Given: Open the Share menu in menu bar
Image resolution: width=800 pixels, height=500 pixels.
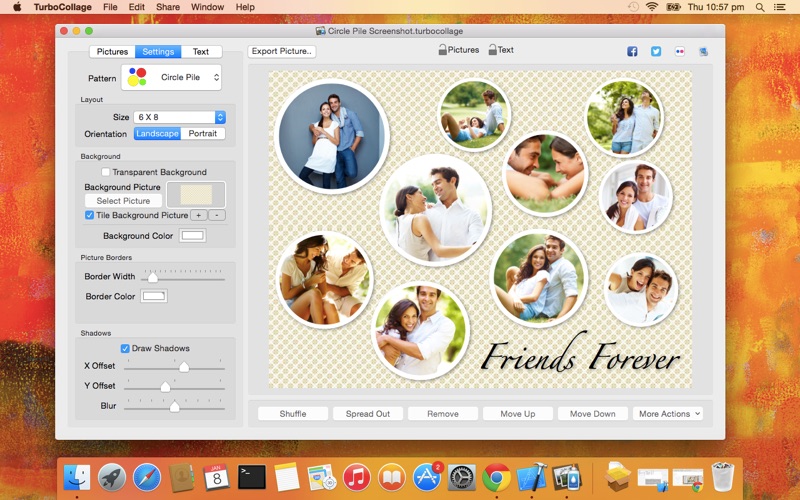Looking at the screenshot, I should 168,7.
